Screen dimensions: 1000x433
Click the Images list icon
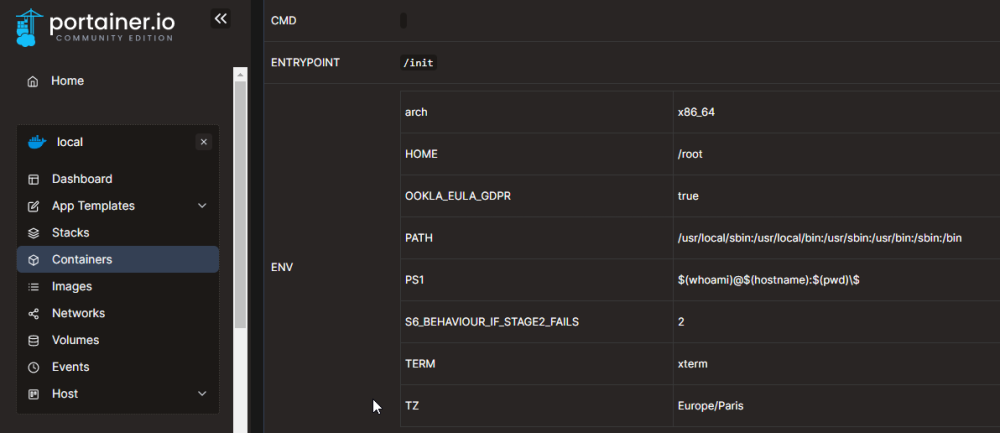(x=33, y=287)
